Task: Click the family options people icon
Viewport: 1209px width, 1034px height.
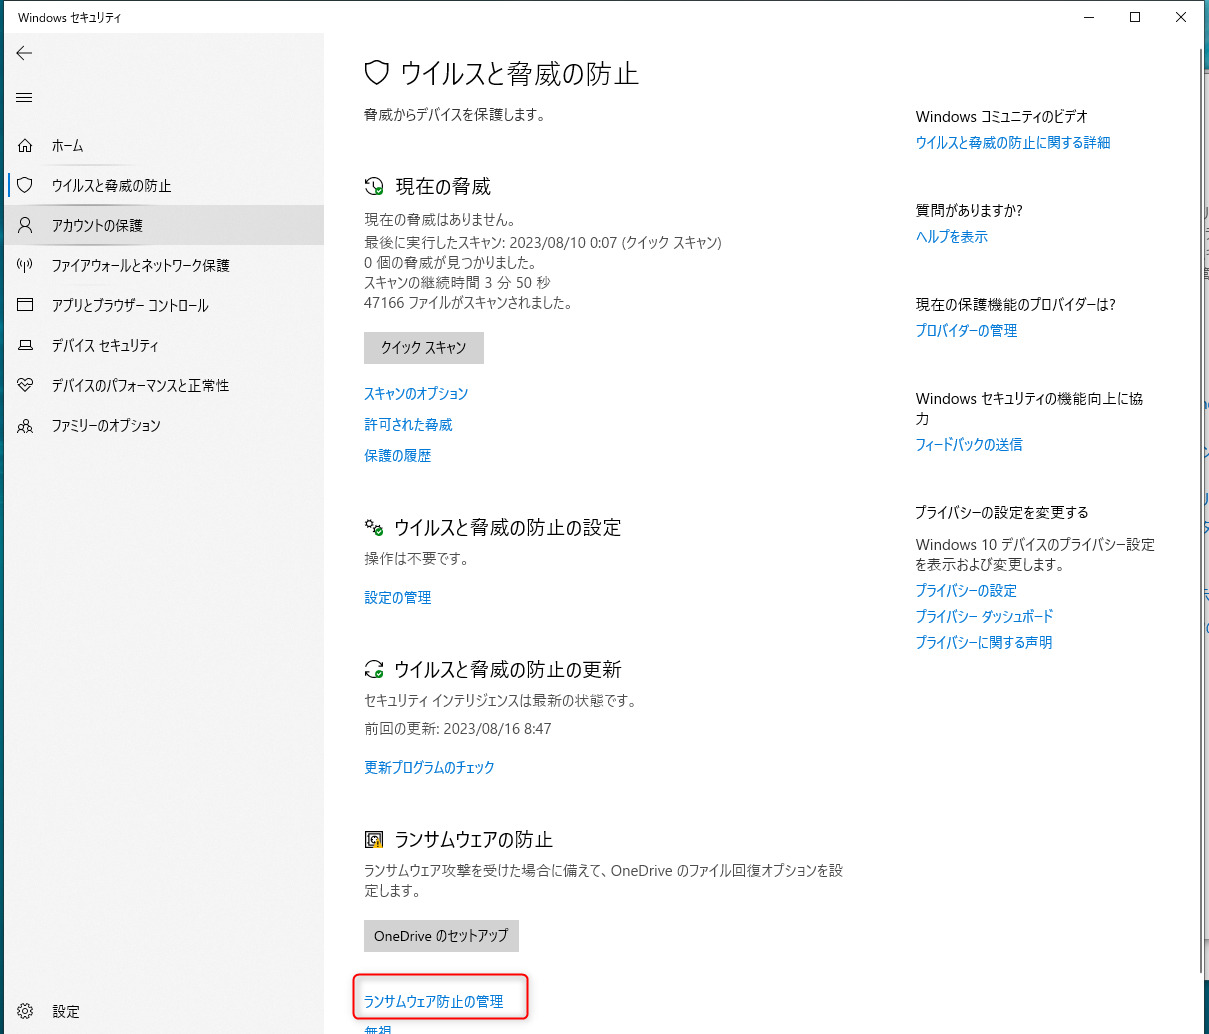Action: tap(25, 425)
